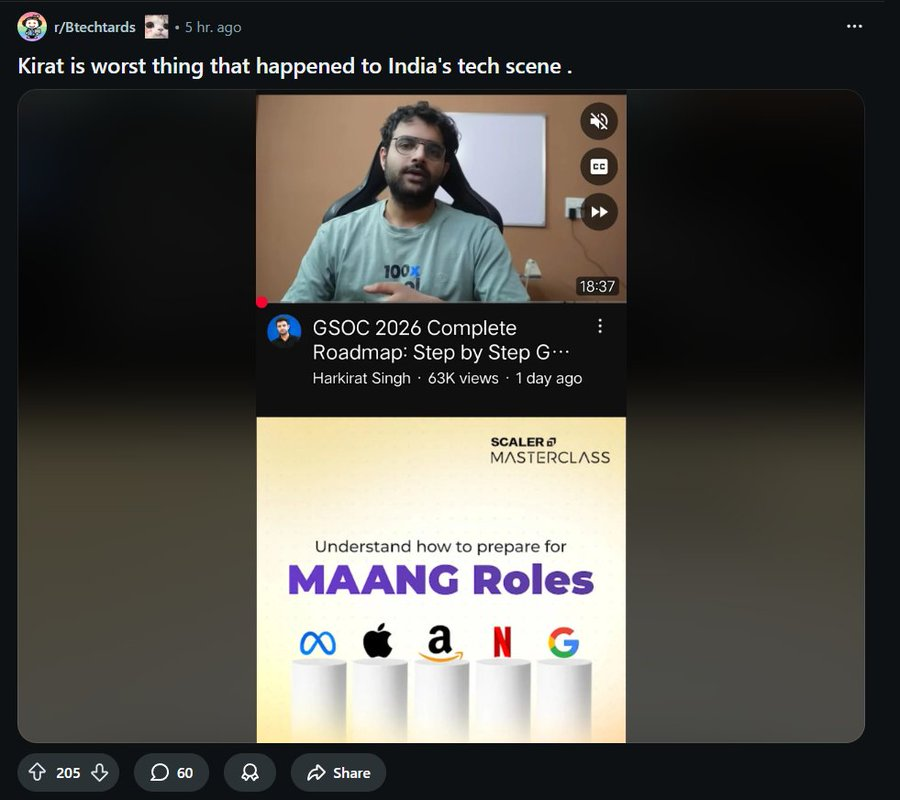Open the Harkirat Singh channel avatar

(x=284, y=331)
